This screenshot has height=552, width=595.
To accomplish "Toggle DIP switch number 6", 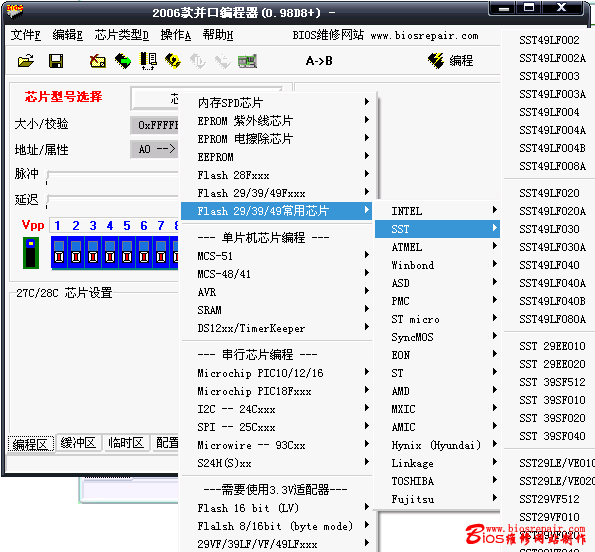I will tap(144, 253).
